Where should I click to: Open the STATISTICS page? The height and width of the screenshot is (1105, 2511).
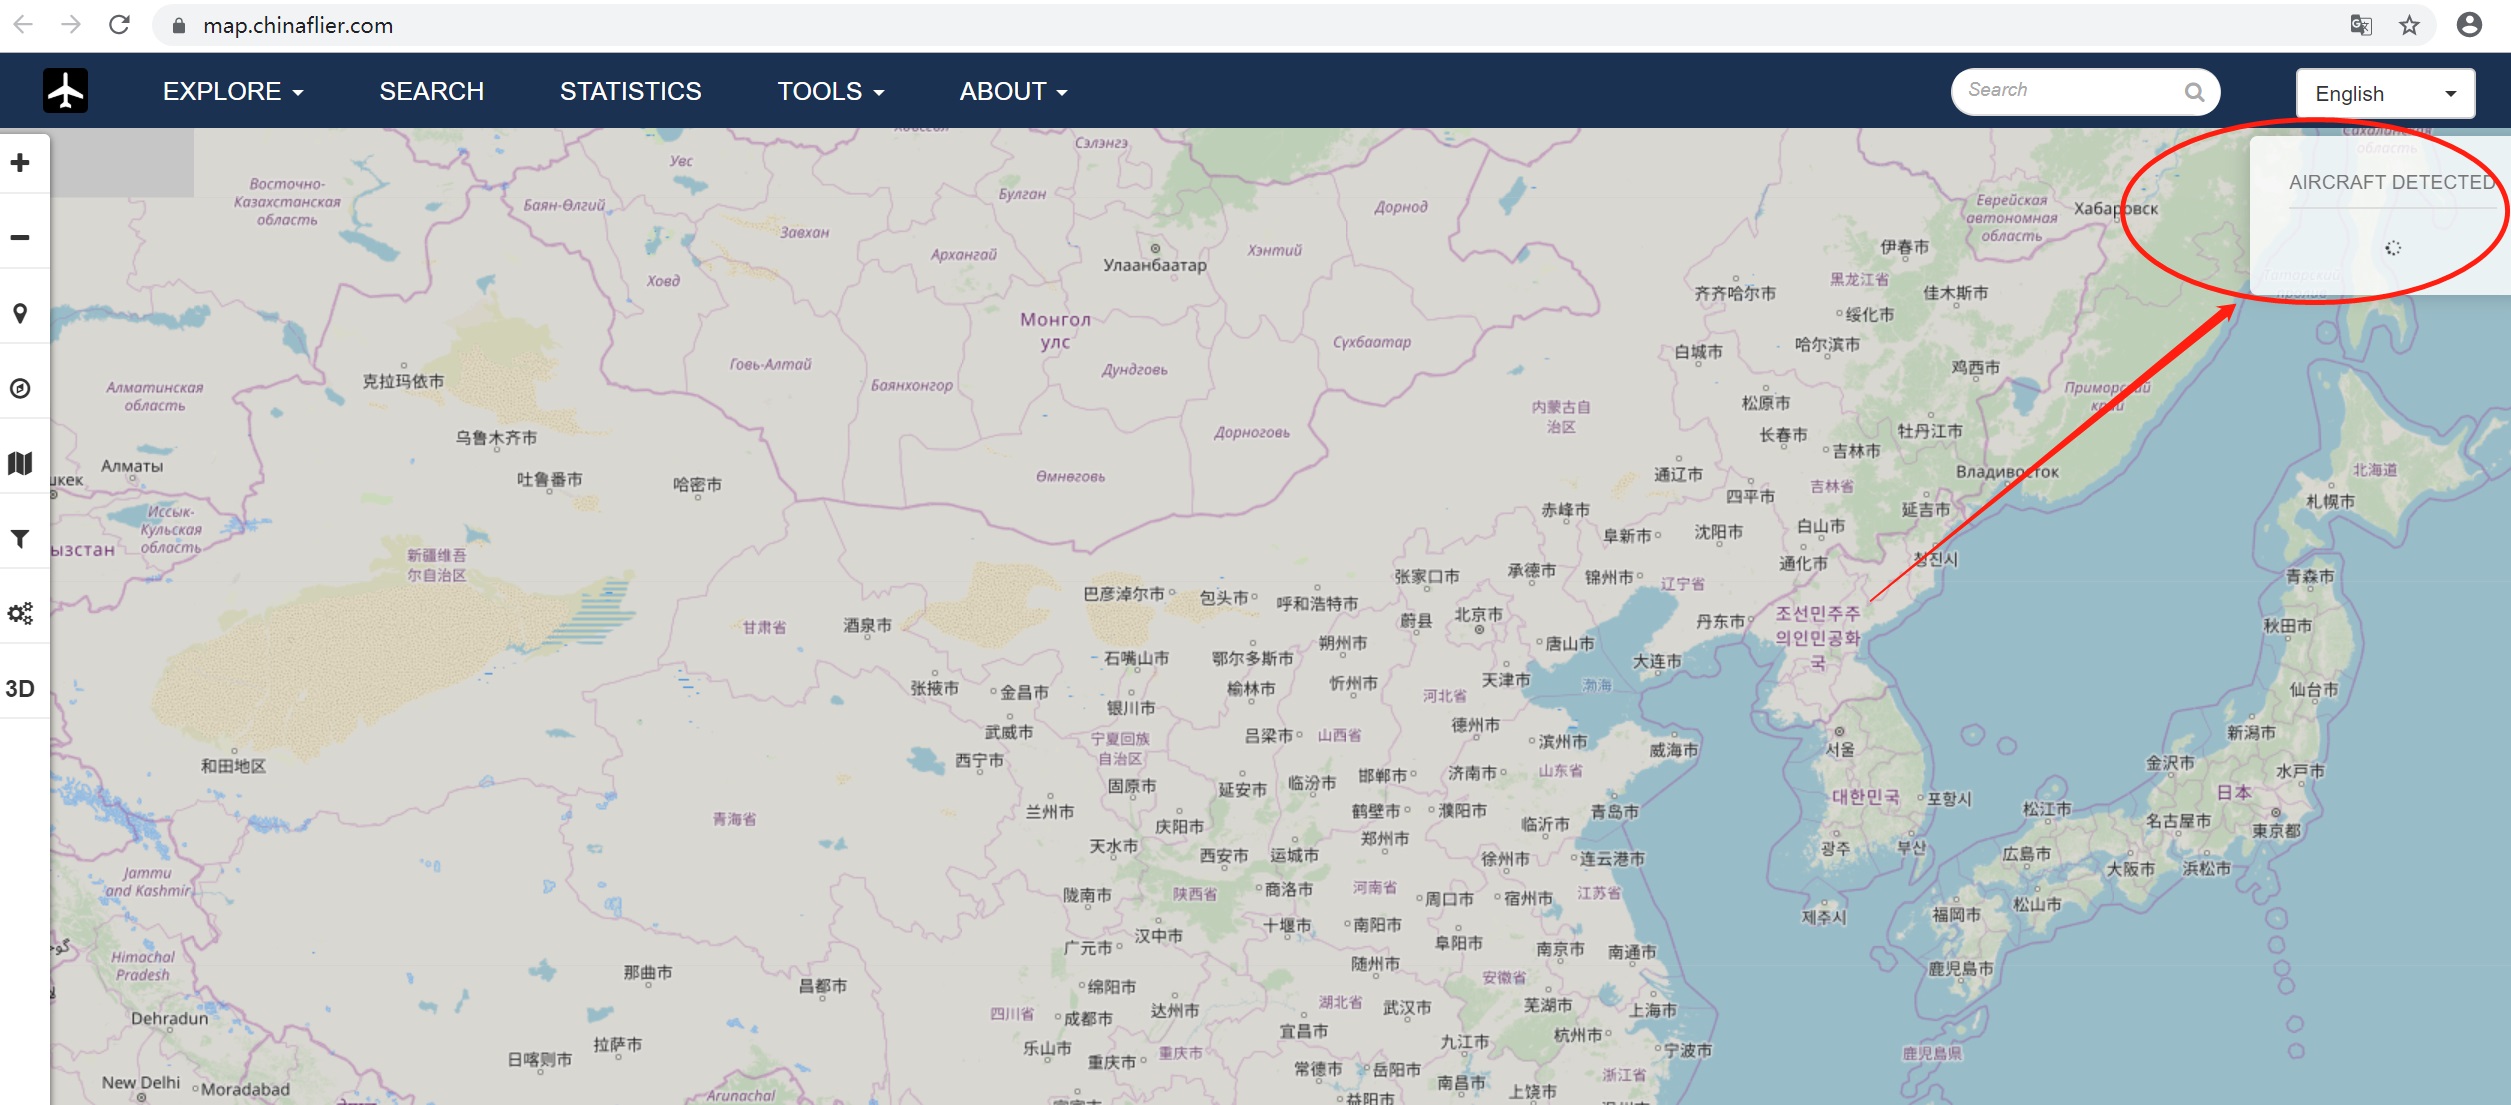630,92
